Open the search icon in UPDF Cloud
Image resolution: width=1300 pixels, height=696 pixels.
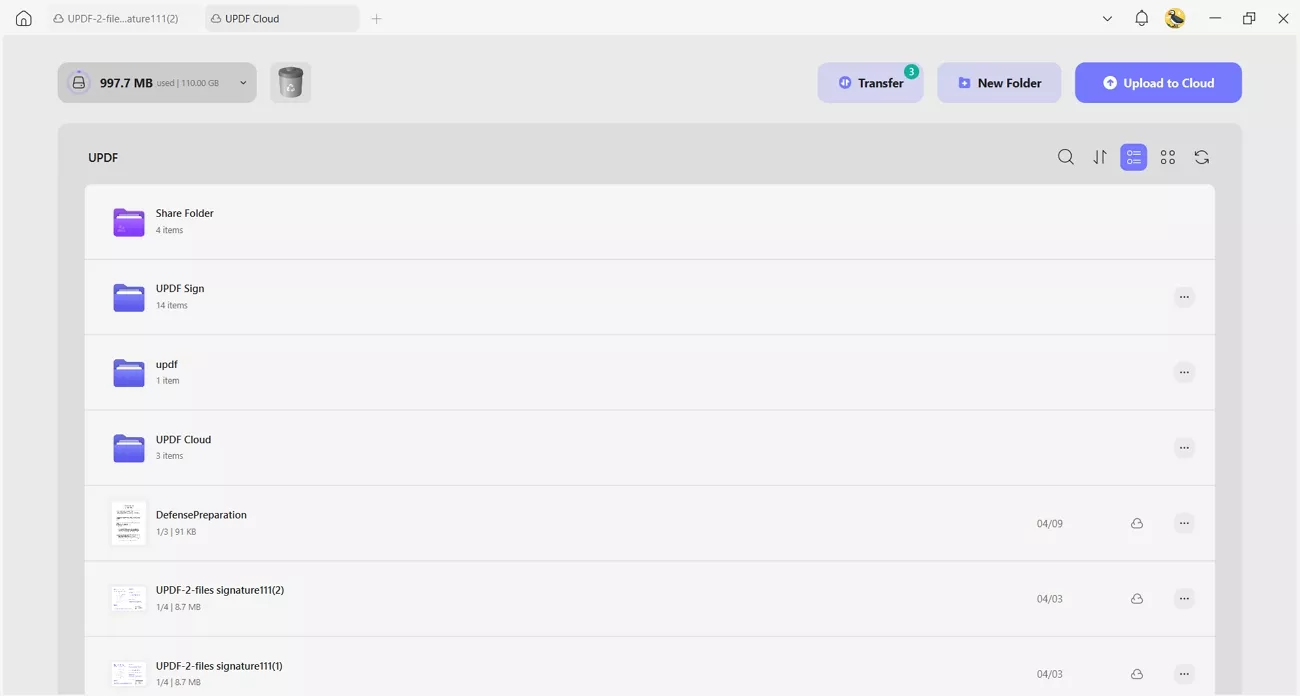point(1065,157)
